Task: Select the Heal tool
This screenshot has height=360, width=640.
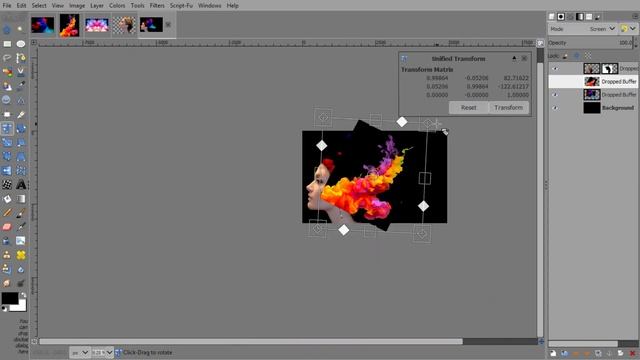Action: [x=21, y=255]
